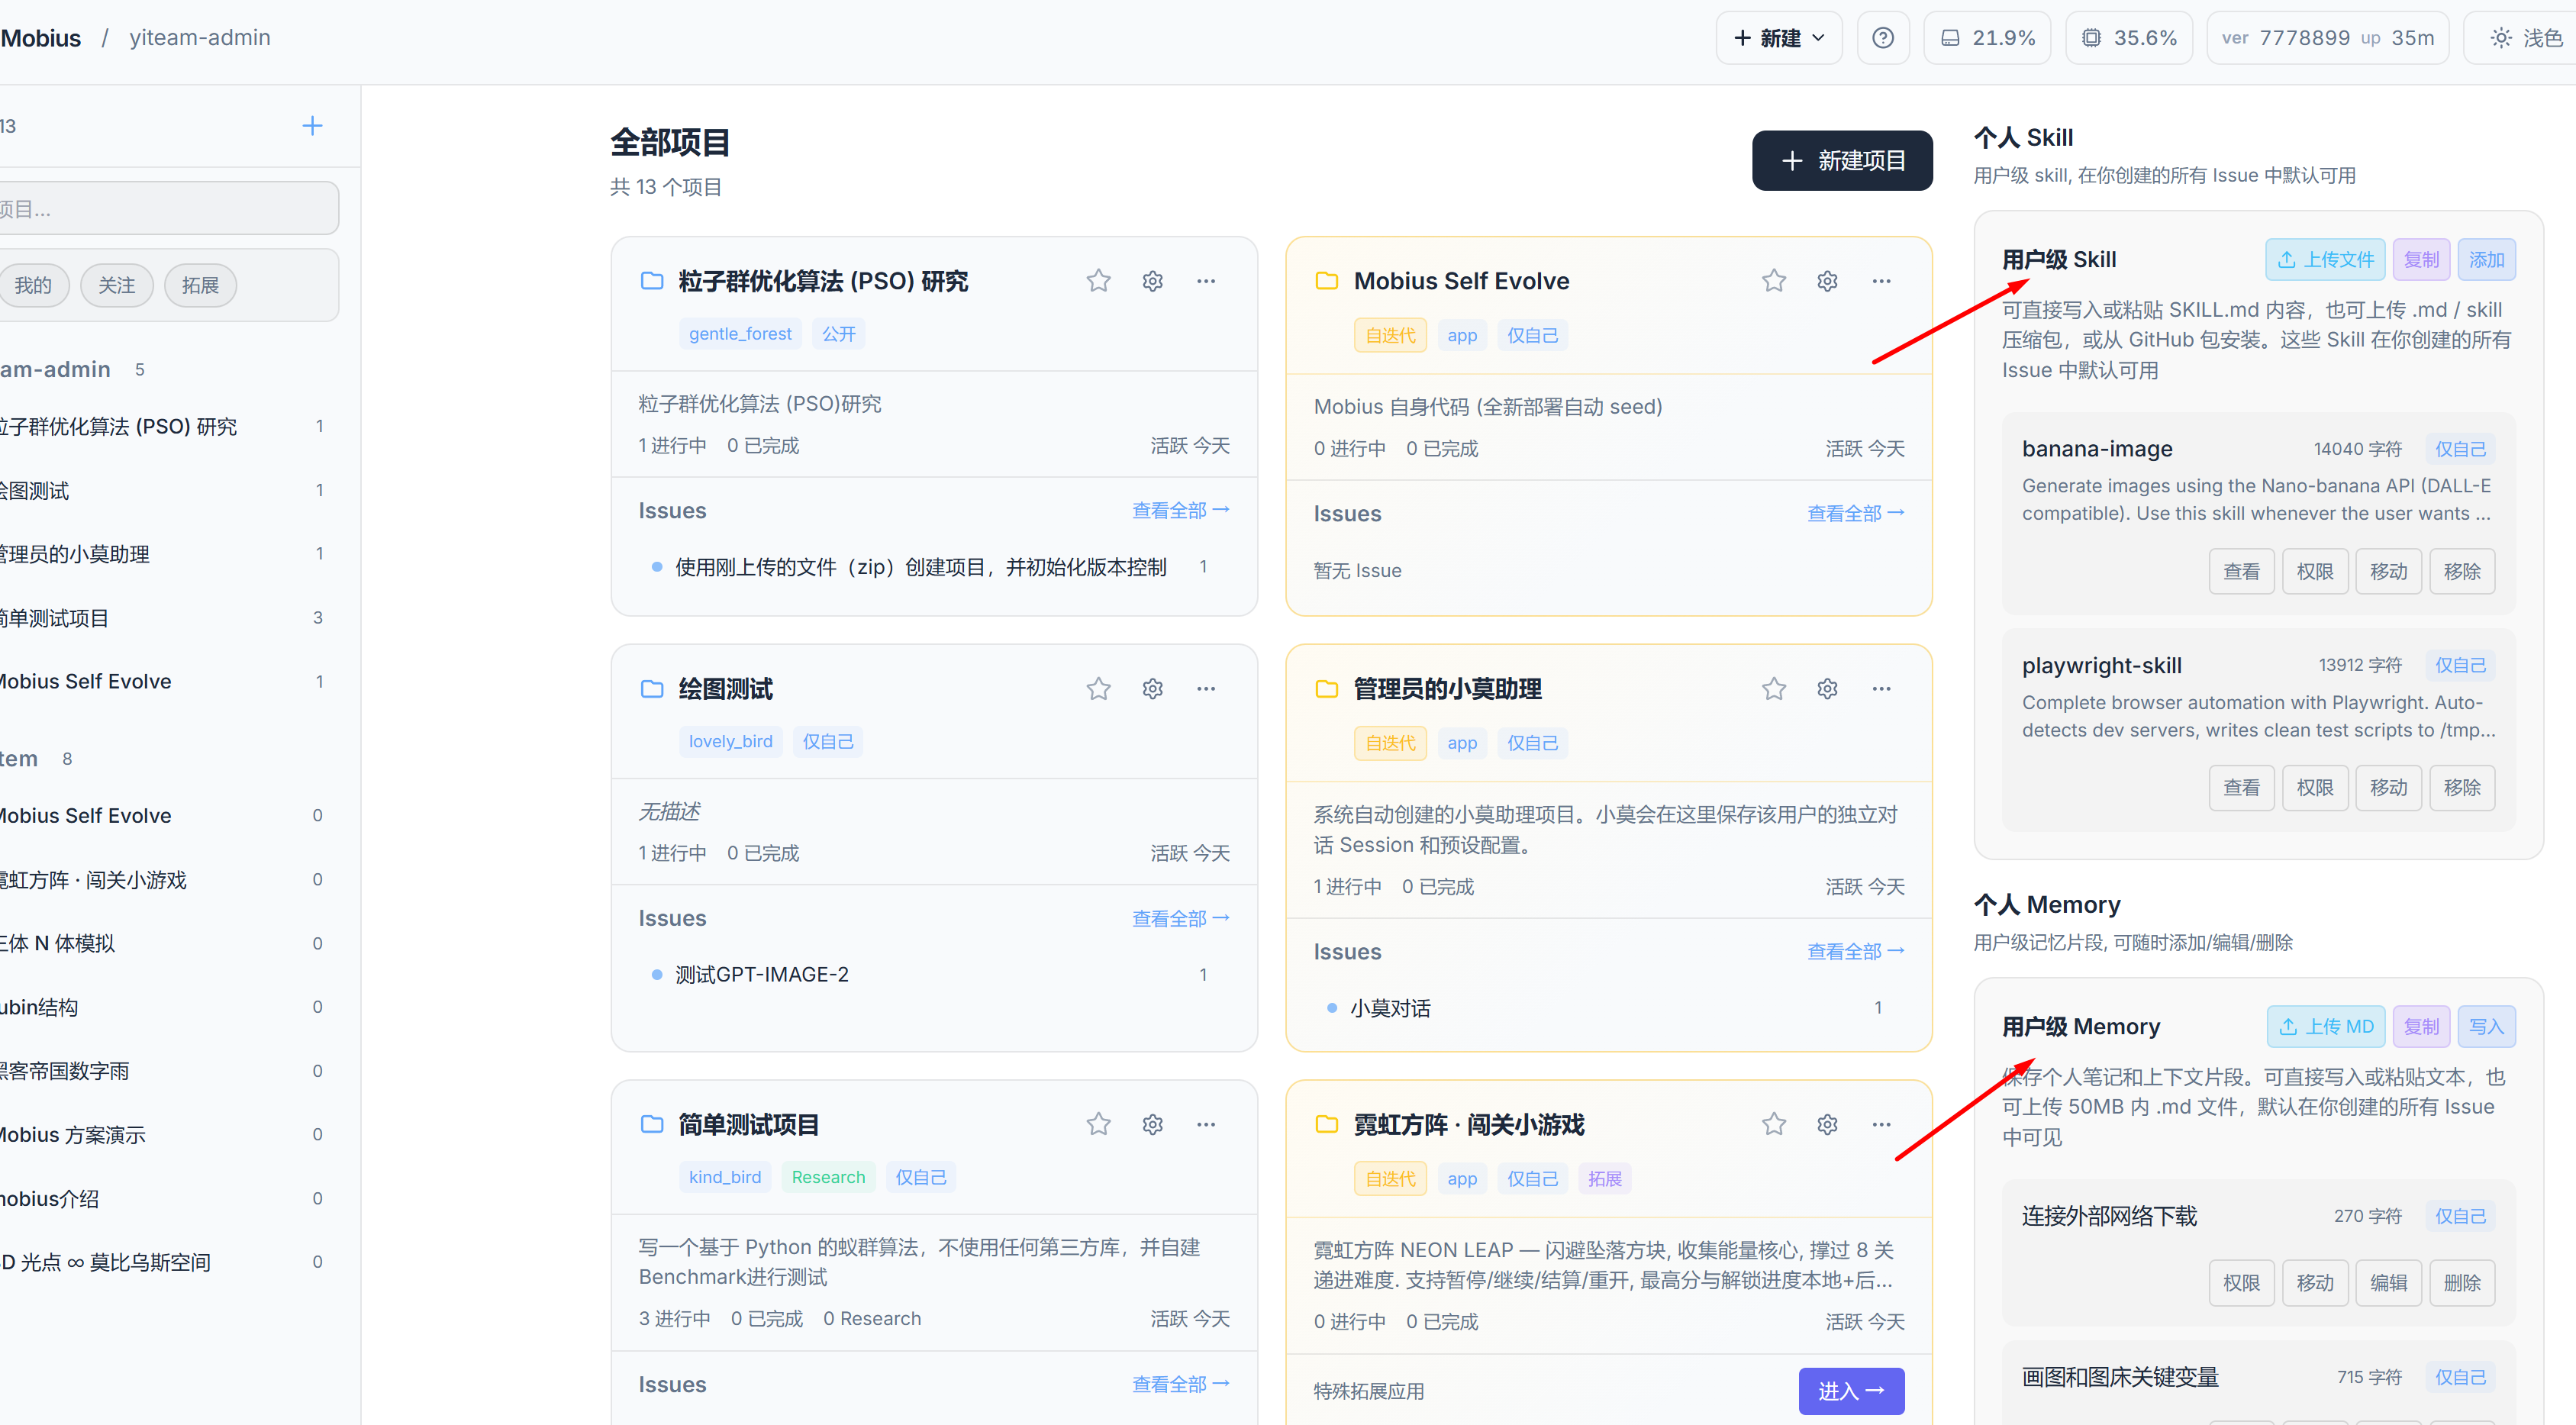Click the Mobius logo text in header
The width and height of the screenshot is (2576, 1425).
(41, 38)
